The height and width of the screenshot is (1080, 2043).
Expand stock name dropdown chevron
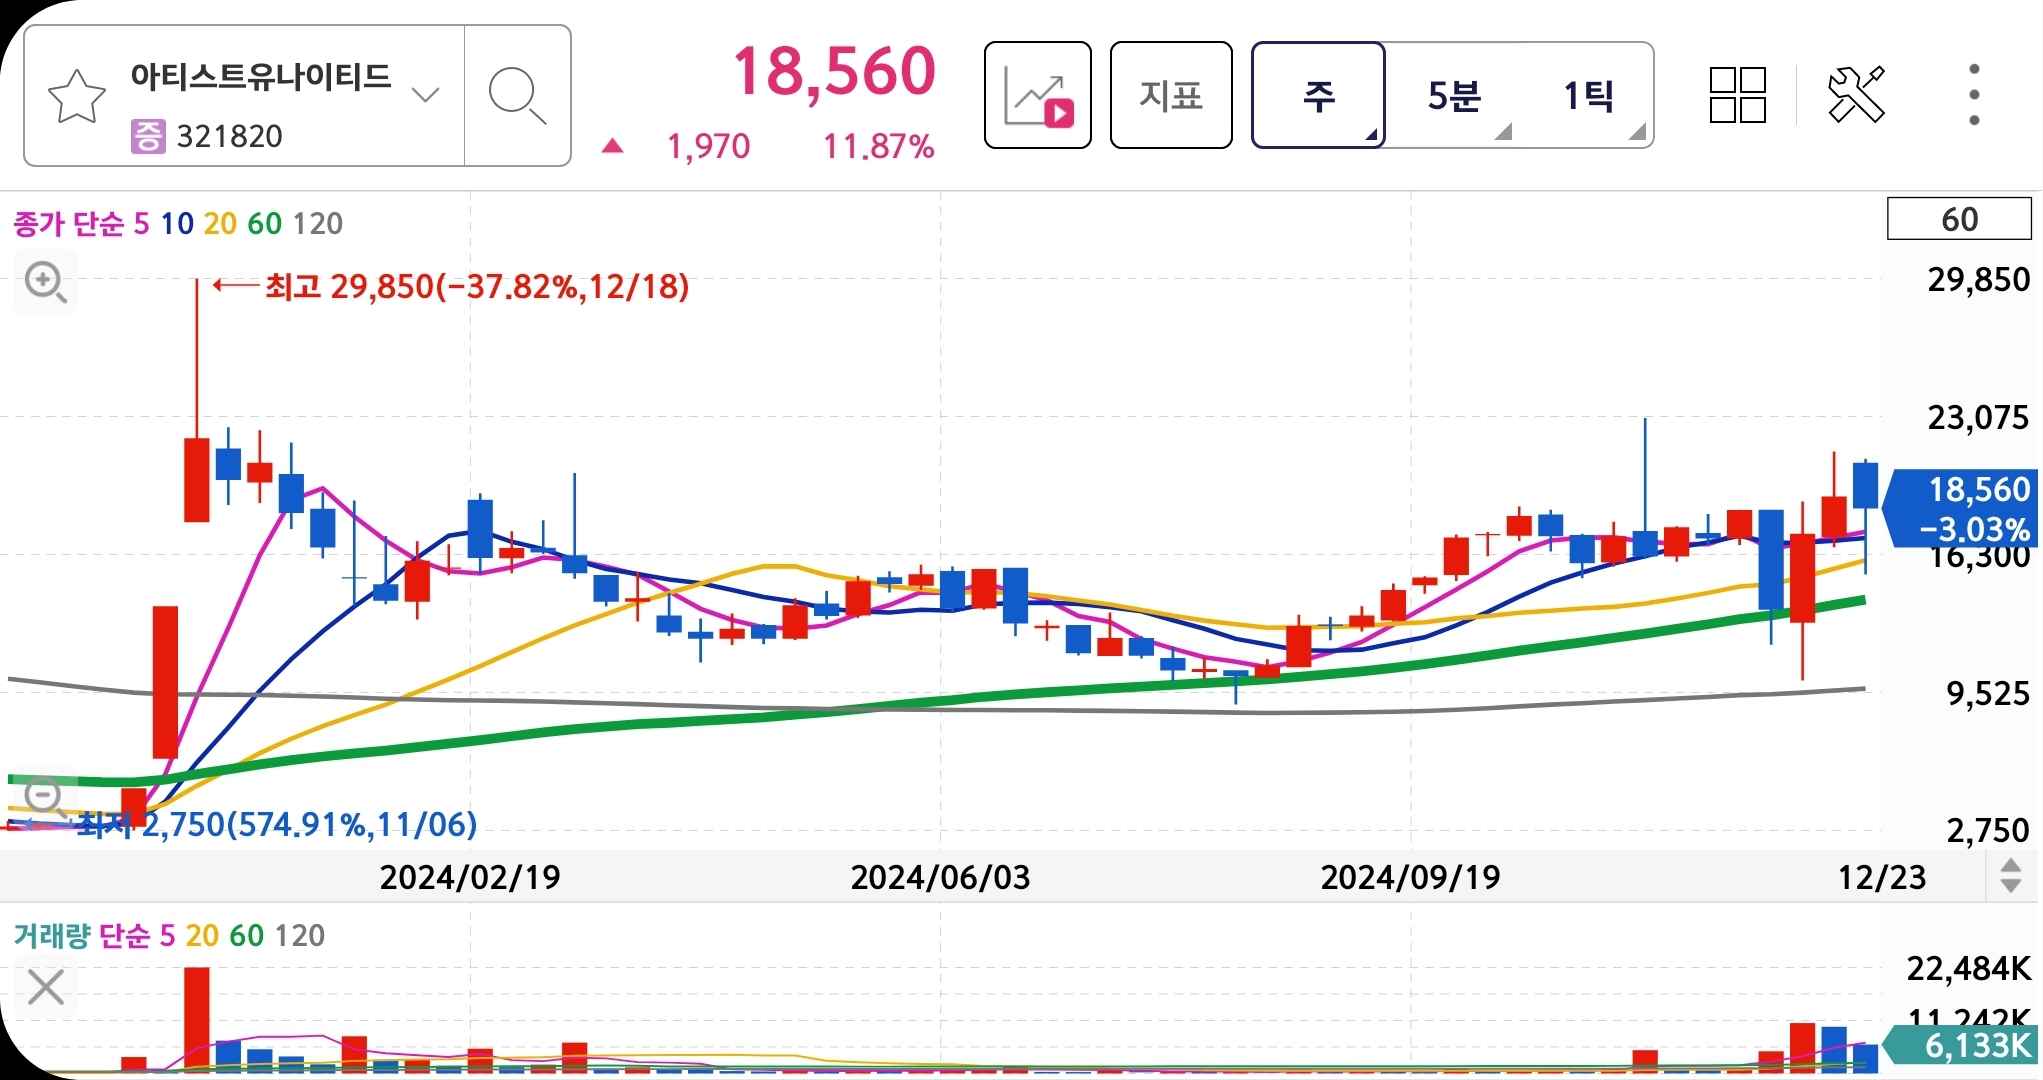(x=426, y=95)
